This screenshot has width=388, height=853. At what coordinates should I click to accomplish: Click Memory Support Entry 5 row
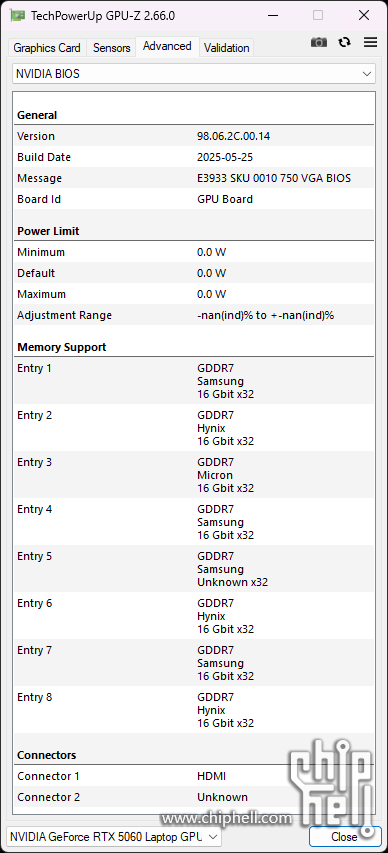click(x=194, y=569)
